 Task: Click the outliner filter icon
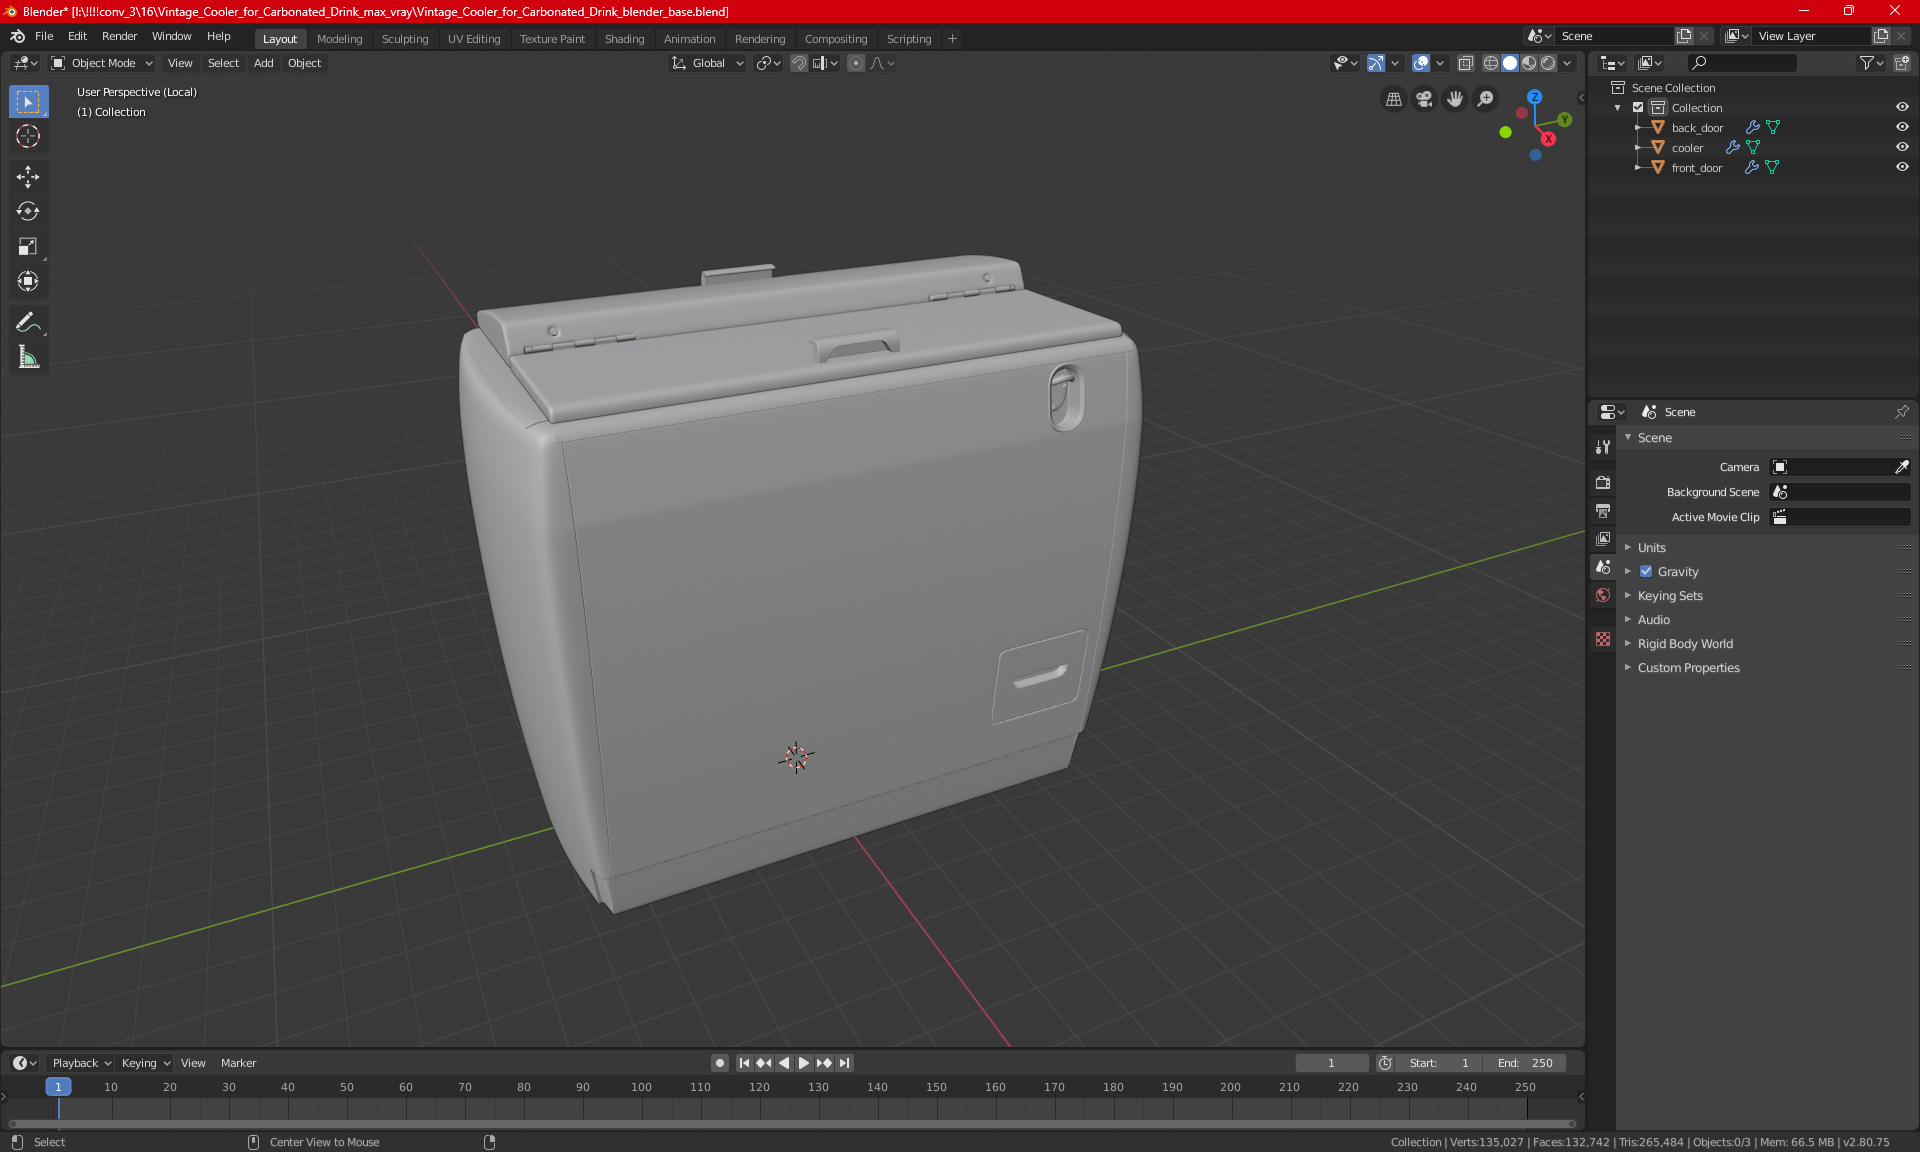[1870, 63]
